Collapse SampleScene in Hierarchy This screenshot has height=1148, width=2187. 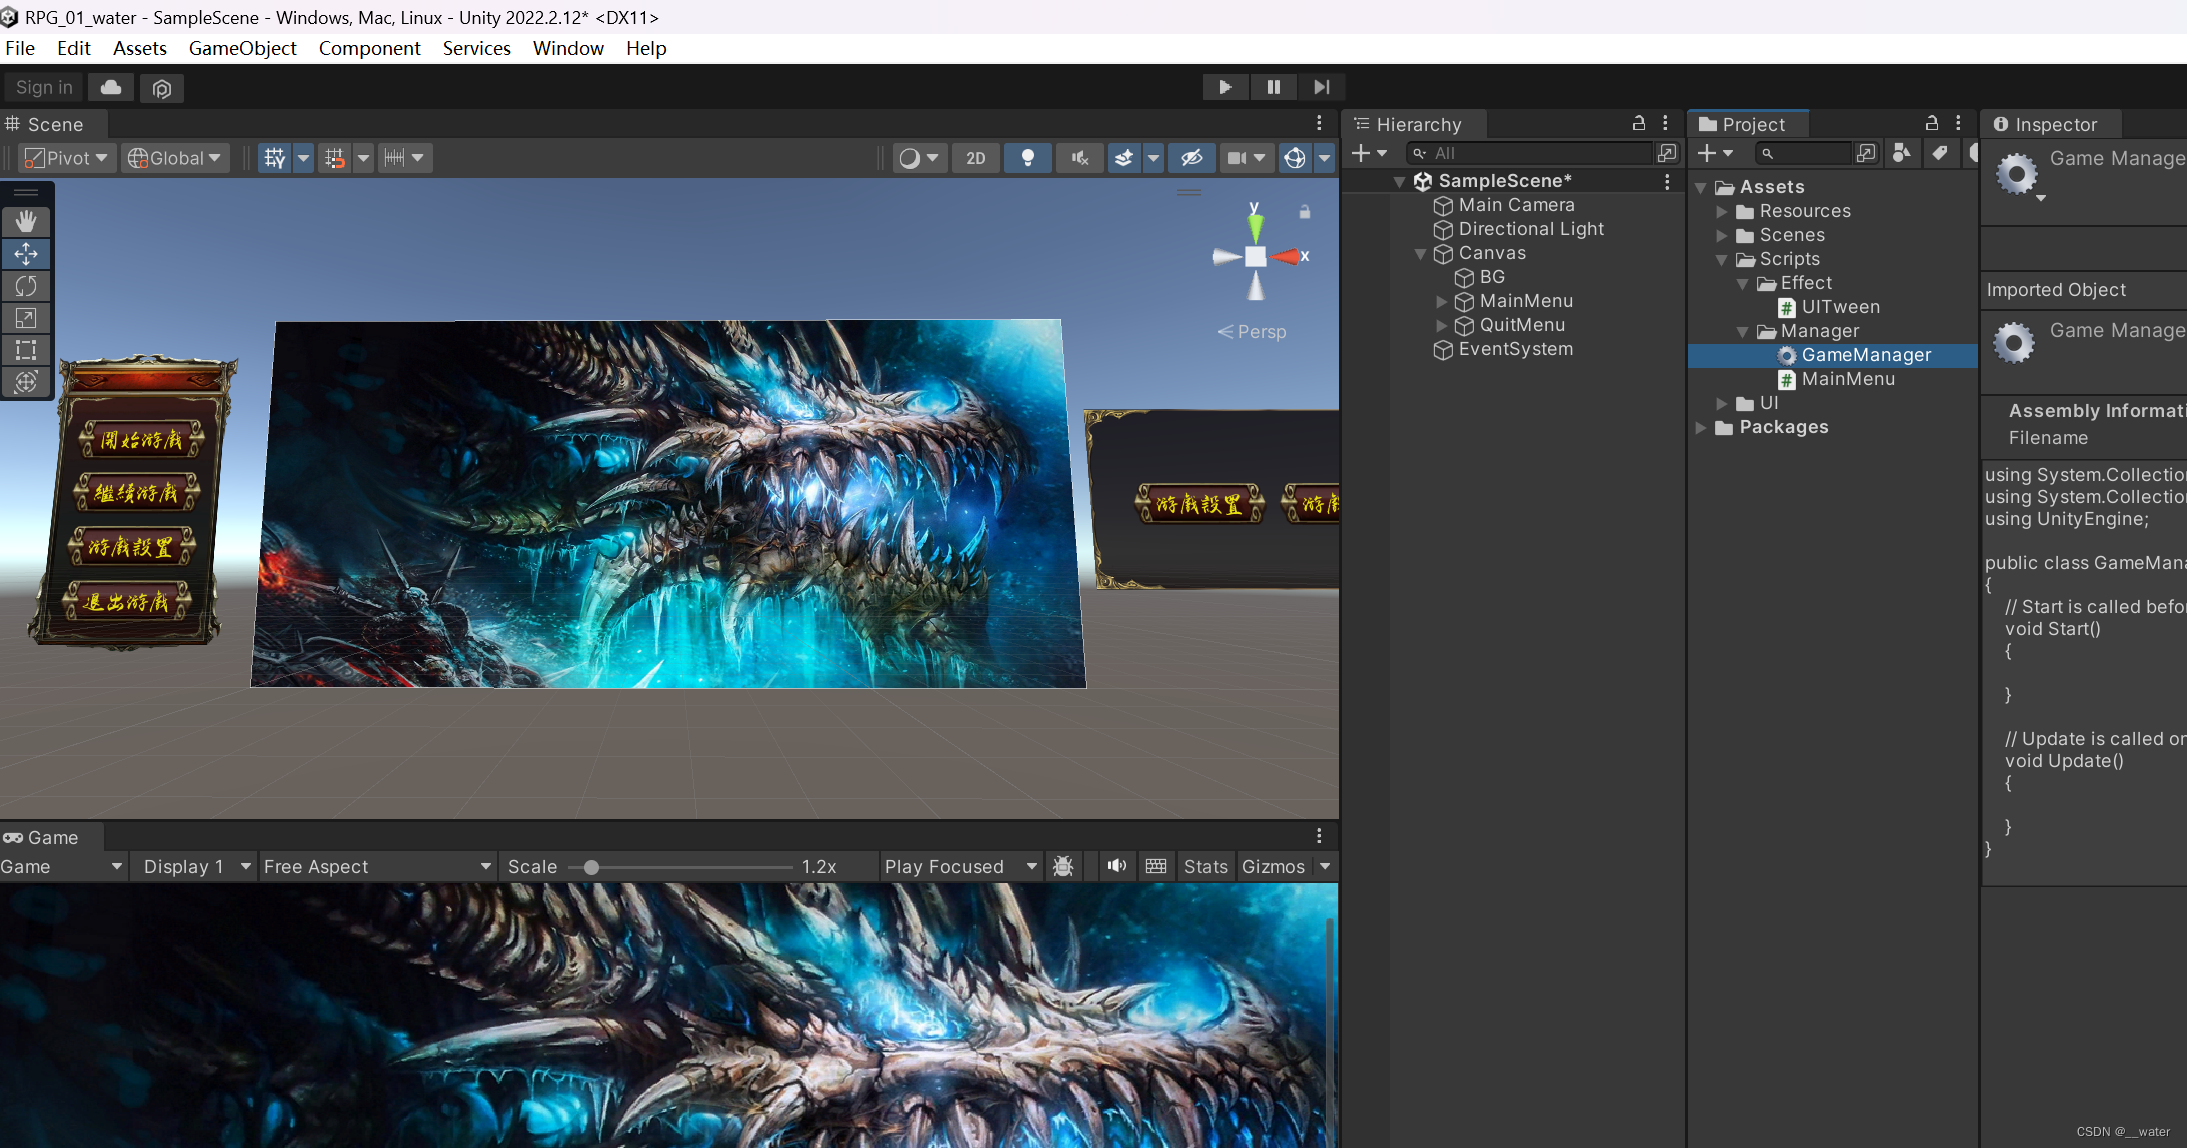(x=1399, y=182)
